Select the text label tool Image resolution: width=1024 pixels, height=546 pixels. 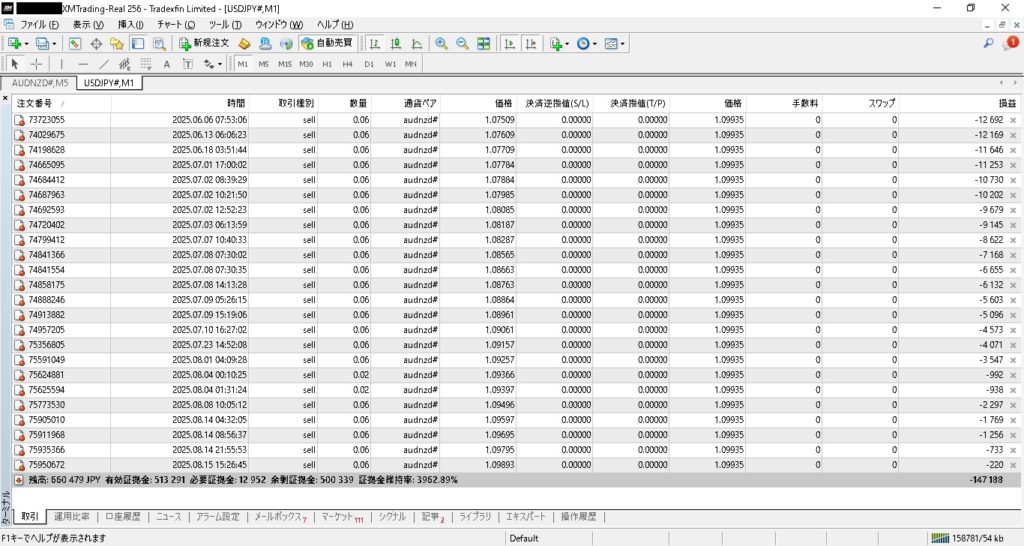pyautogui.click(x=166, y=64)
